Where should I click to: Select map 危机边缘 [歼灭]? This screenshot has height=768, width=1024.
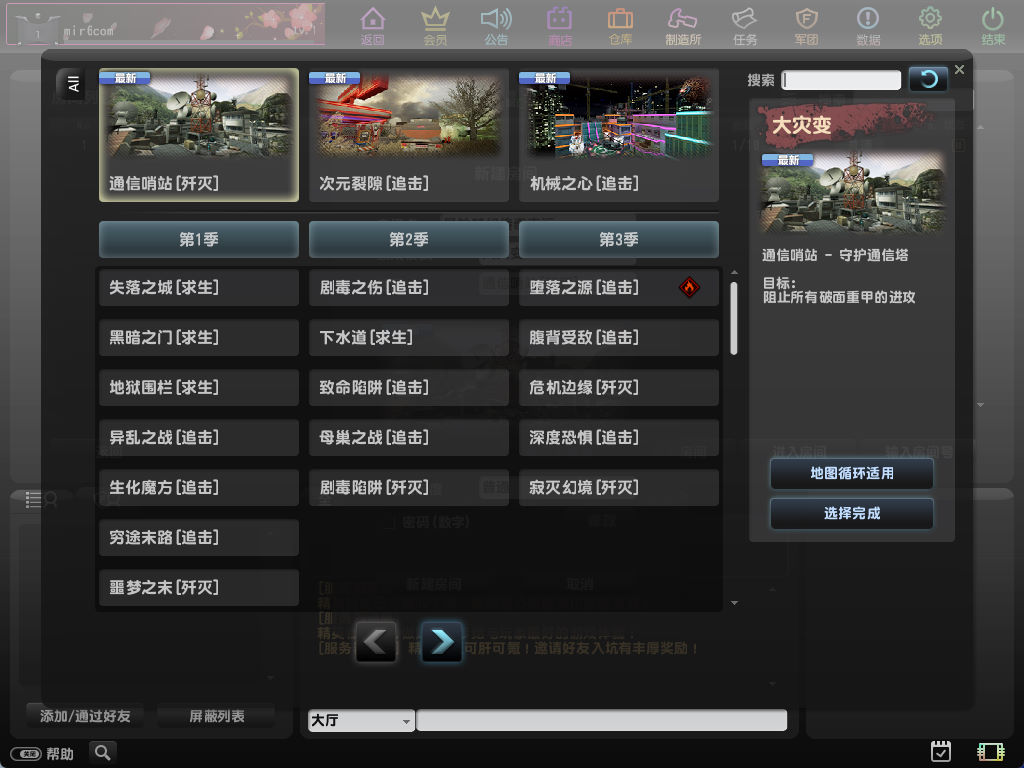618,388
